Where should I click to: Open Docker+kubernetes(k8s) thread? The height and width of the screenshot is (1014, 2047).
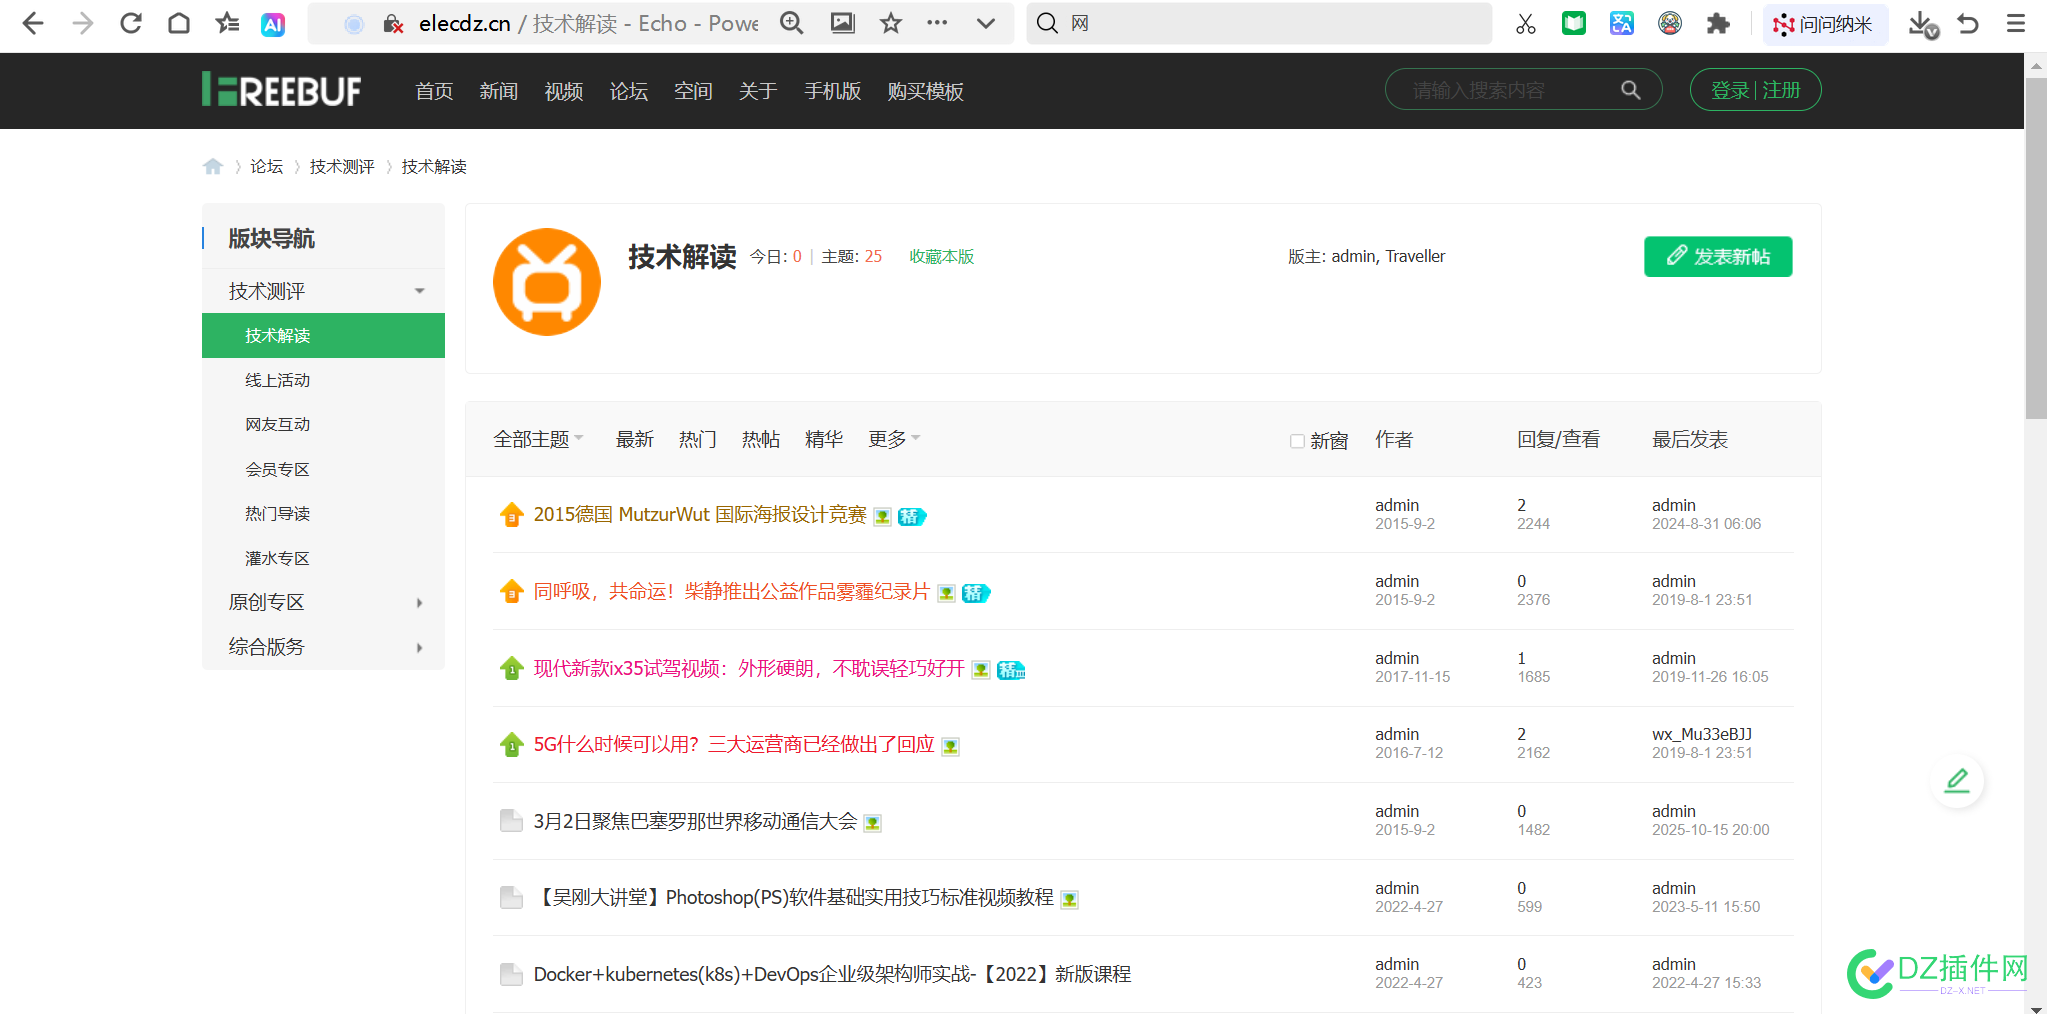832,974
